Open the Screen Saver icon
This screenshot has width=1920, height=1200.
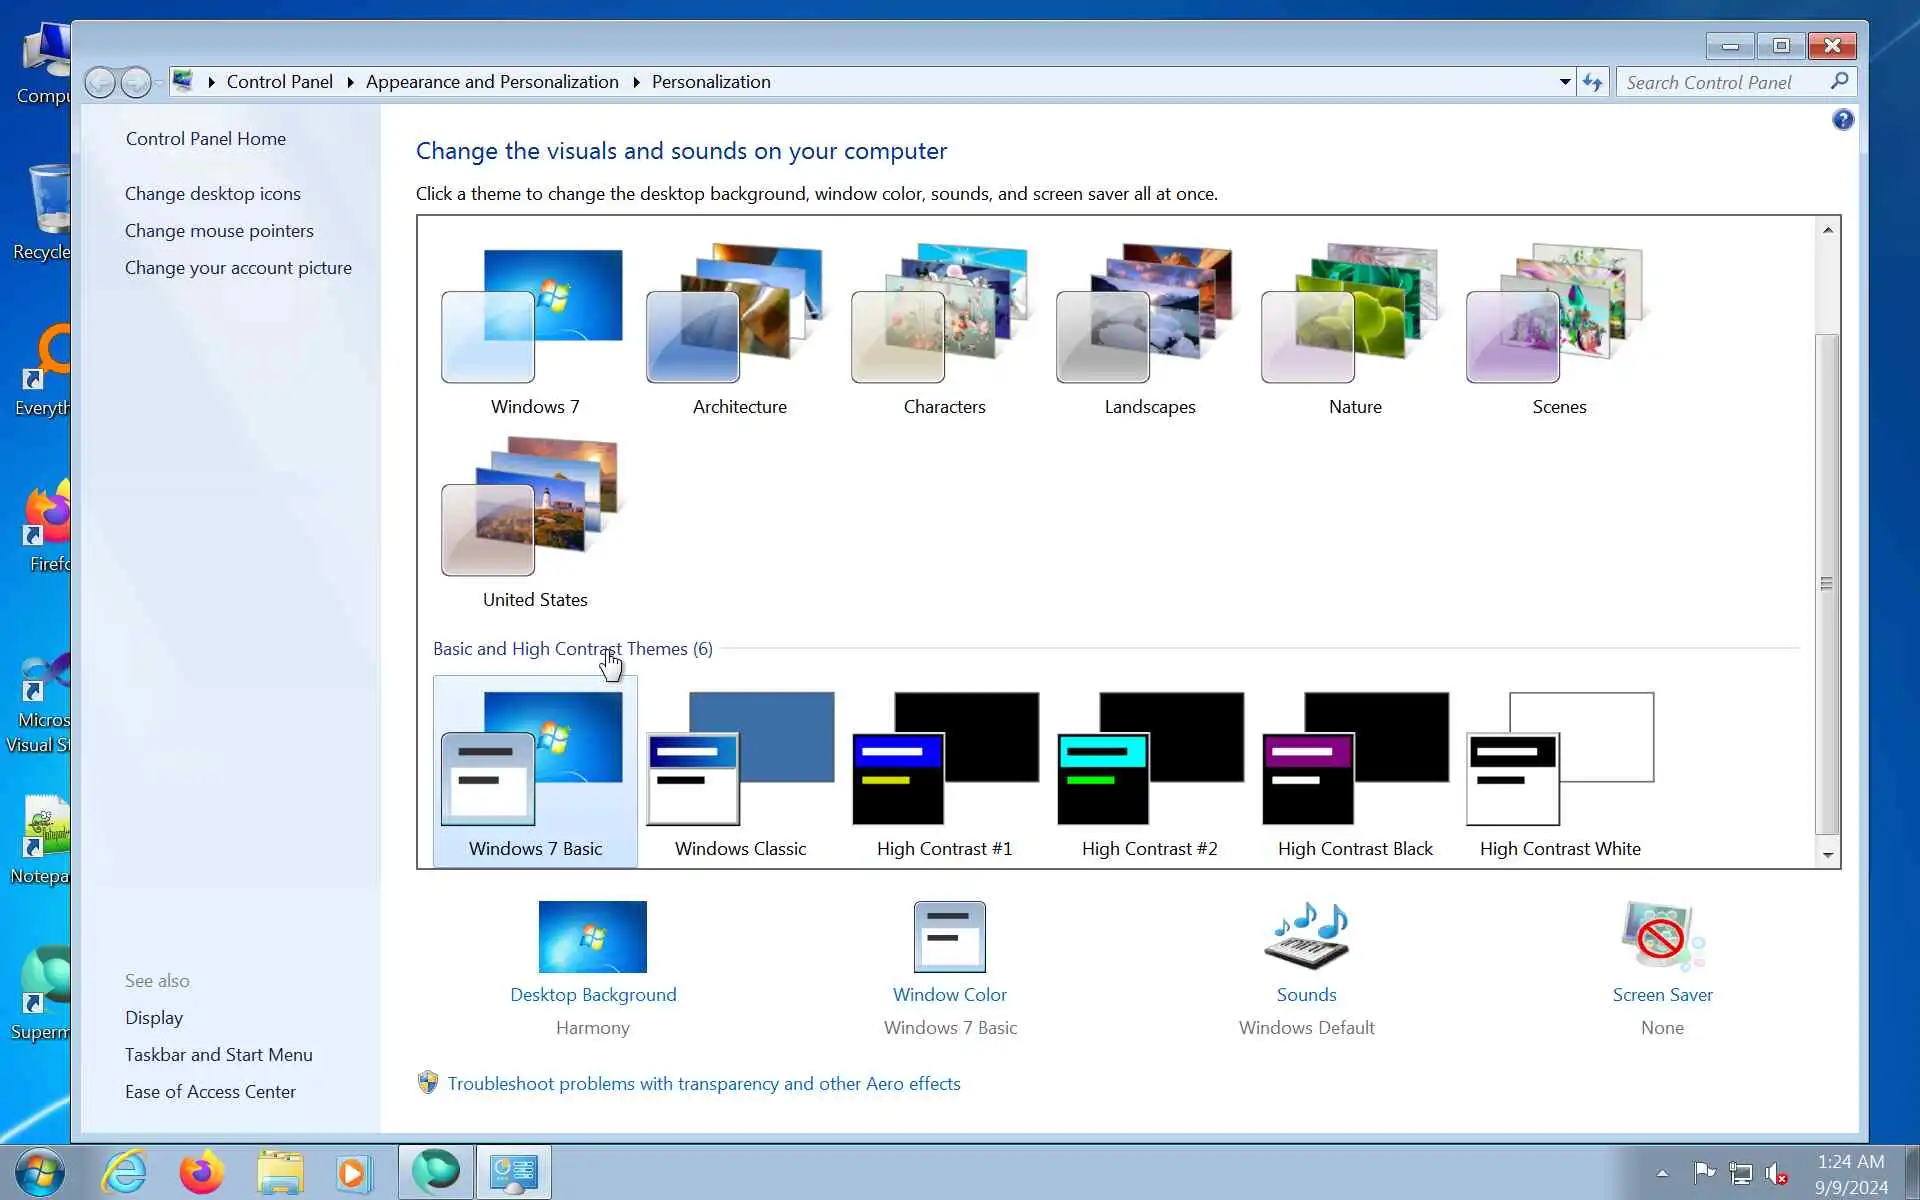pyautogui.click(x=1662, y=937)
